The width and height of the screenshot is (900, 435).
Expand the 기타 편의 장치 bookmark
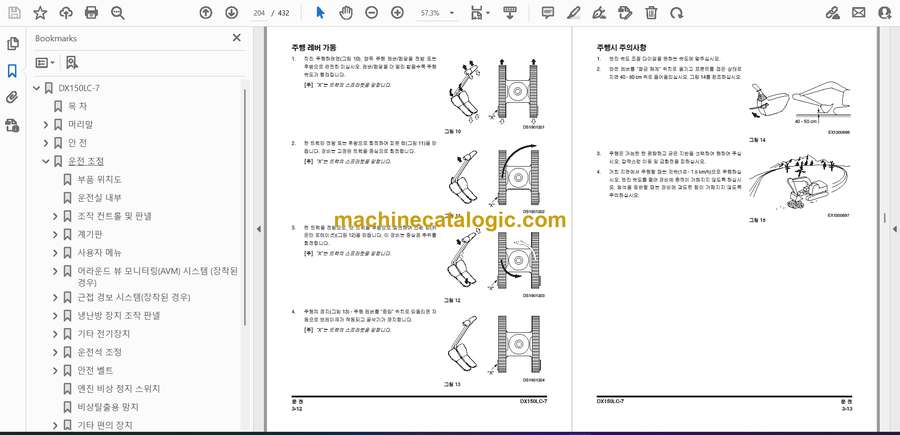[55, 425]
